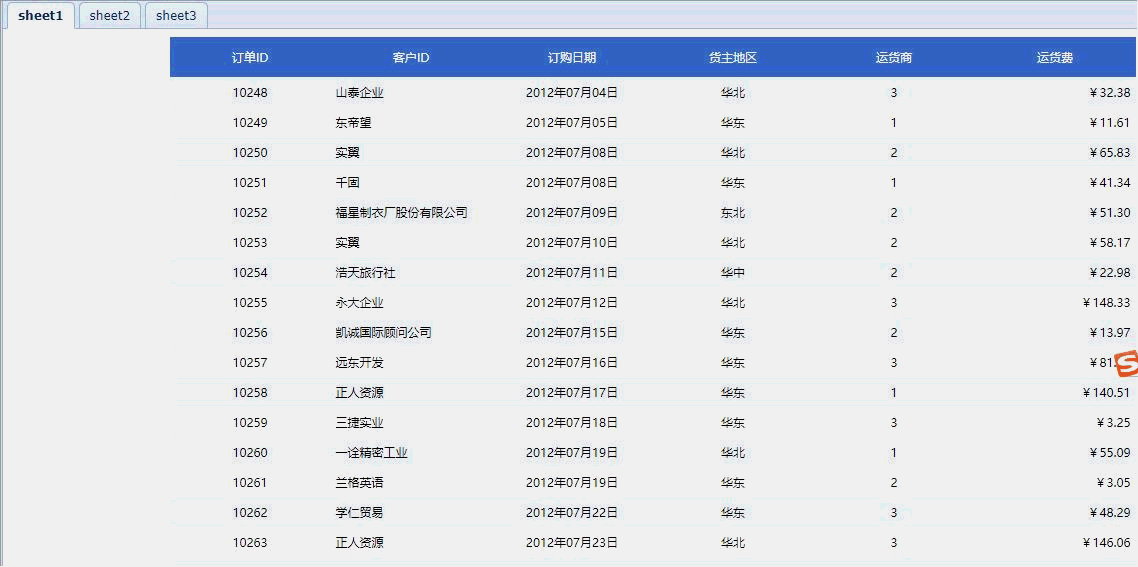Click freight cell ￥11.61
The image size is (1138, 567).
point(1110,123)
